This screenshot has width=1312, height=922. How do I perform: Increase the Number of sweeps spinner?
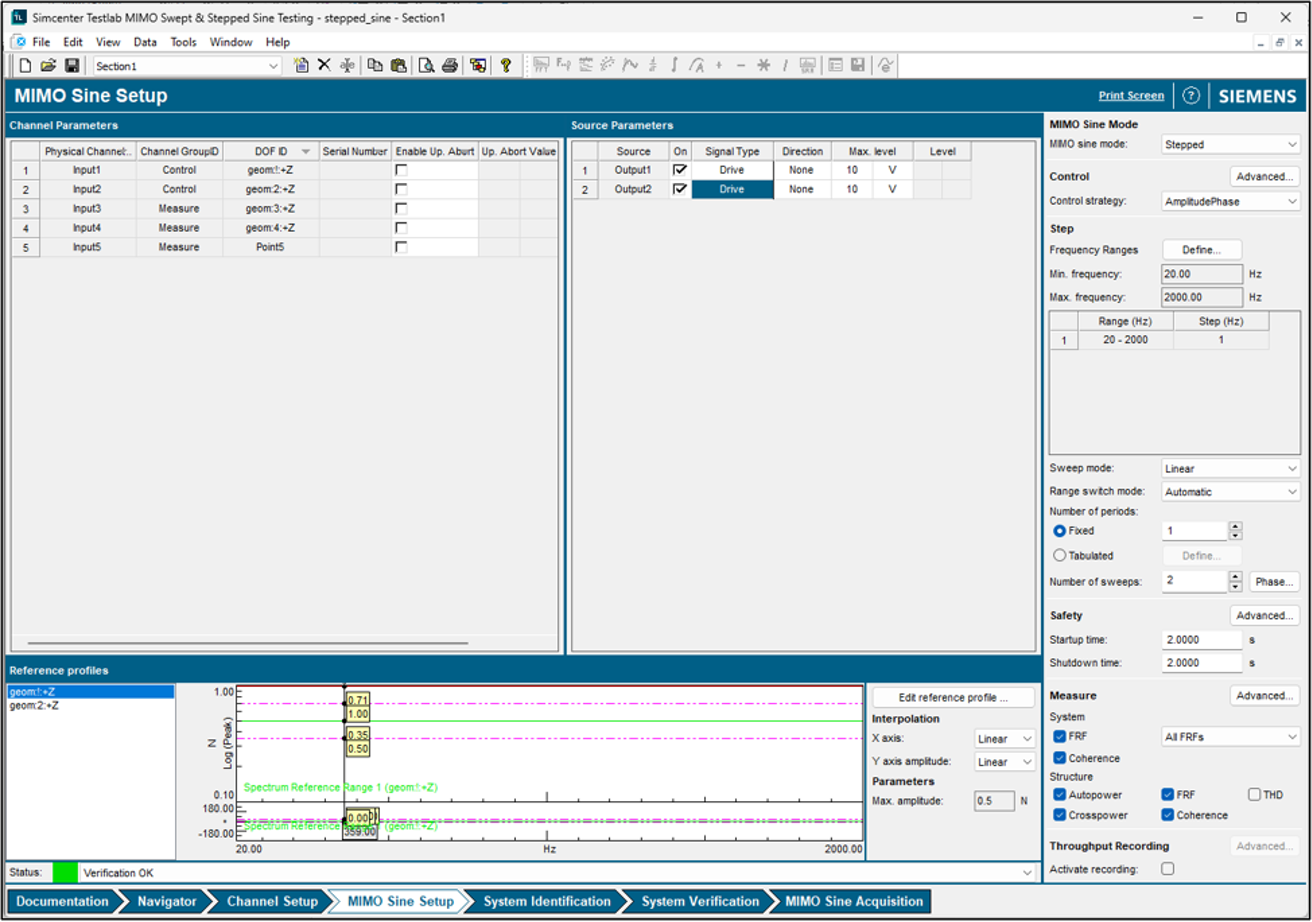(1235, 576)
